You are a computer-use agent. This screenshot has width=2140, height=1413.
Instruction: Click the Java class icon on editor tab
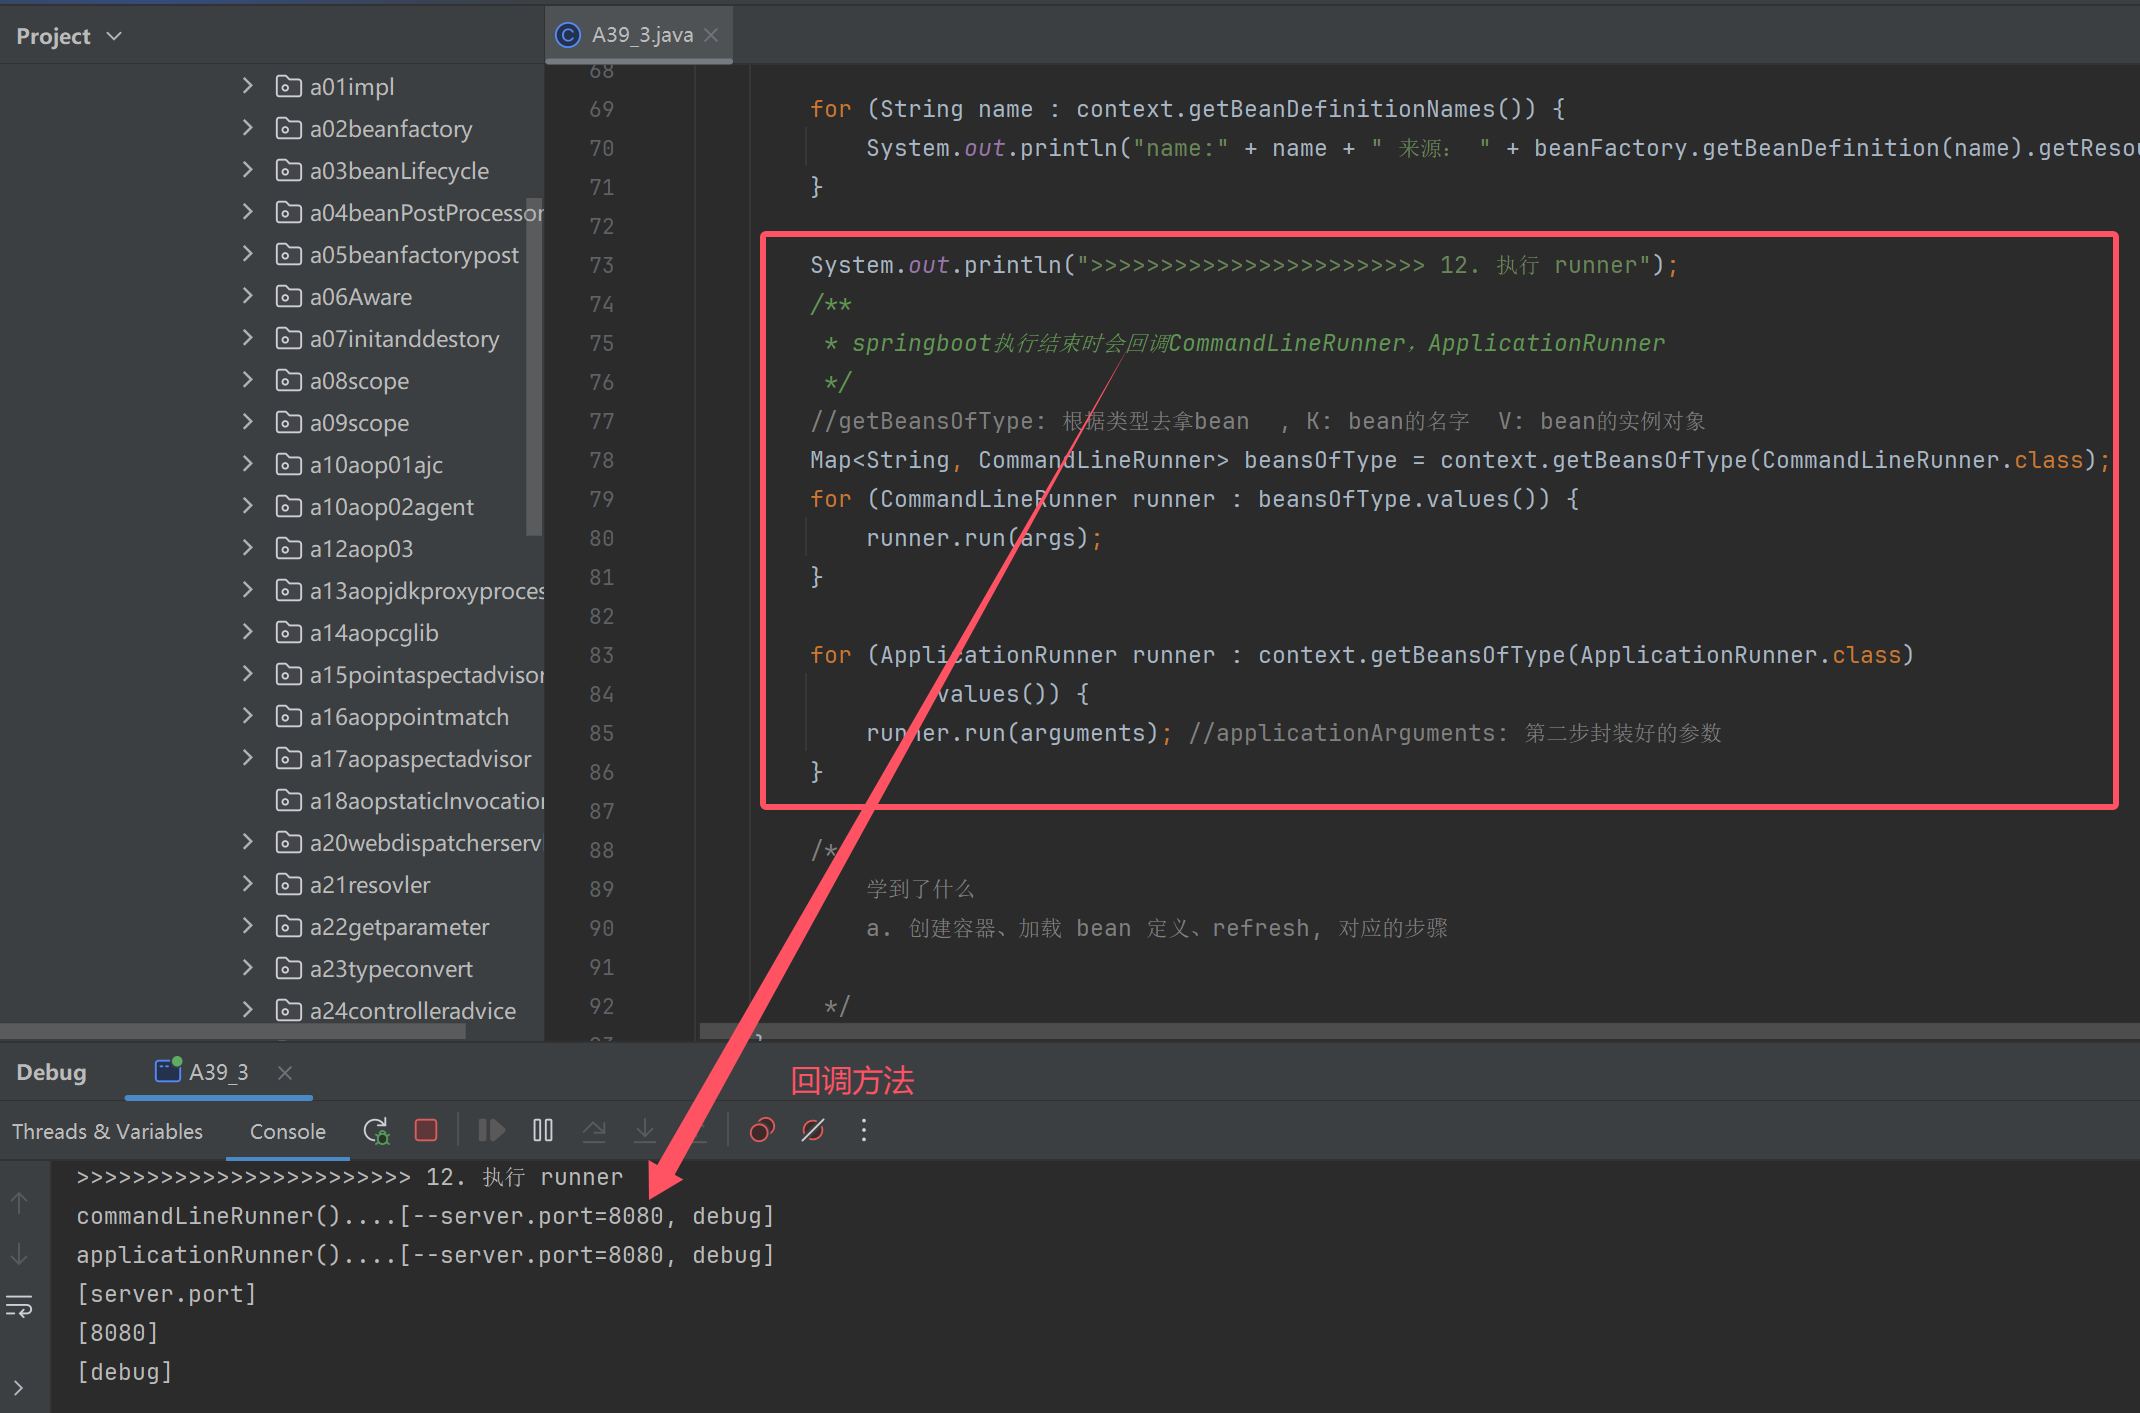tap(568, 35)
